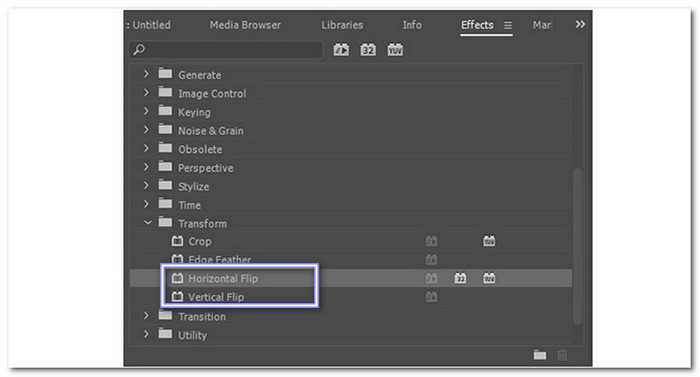Click the YUV badge on Horizontal Flip row
Viewport: 700px width, 377px height.
point(489,279)
